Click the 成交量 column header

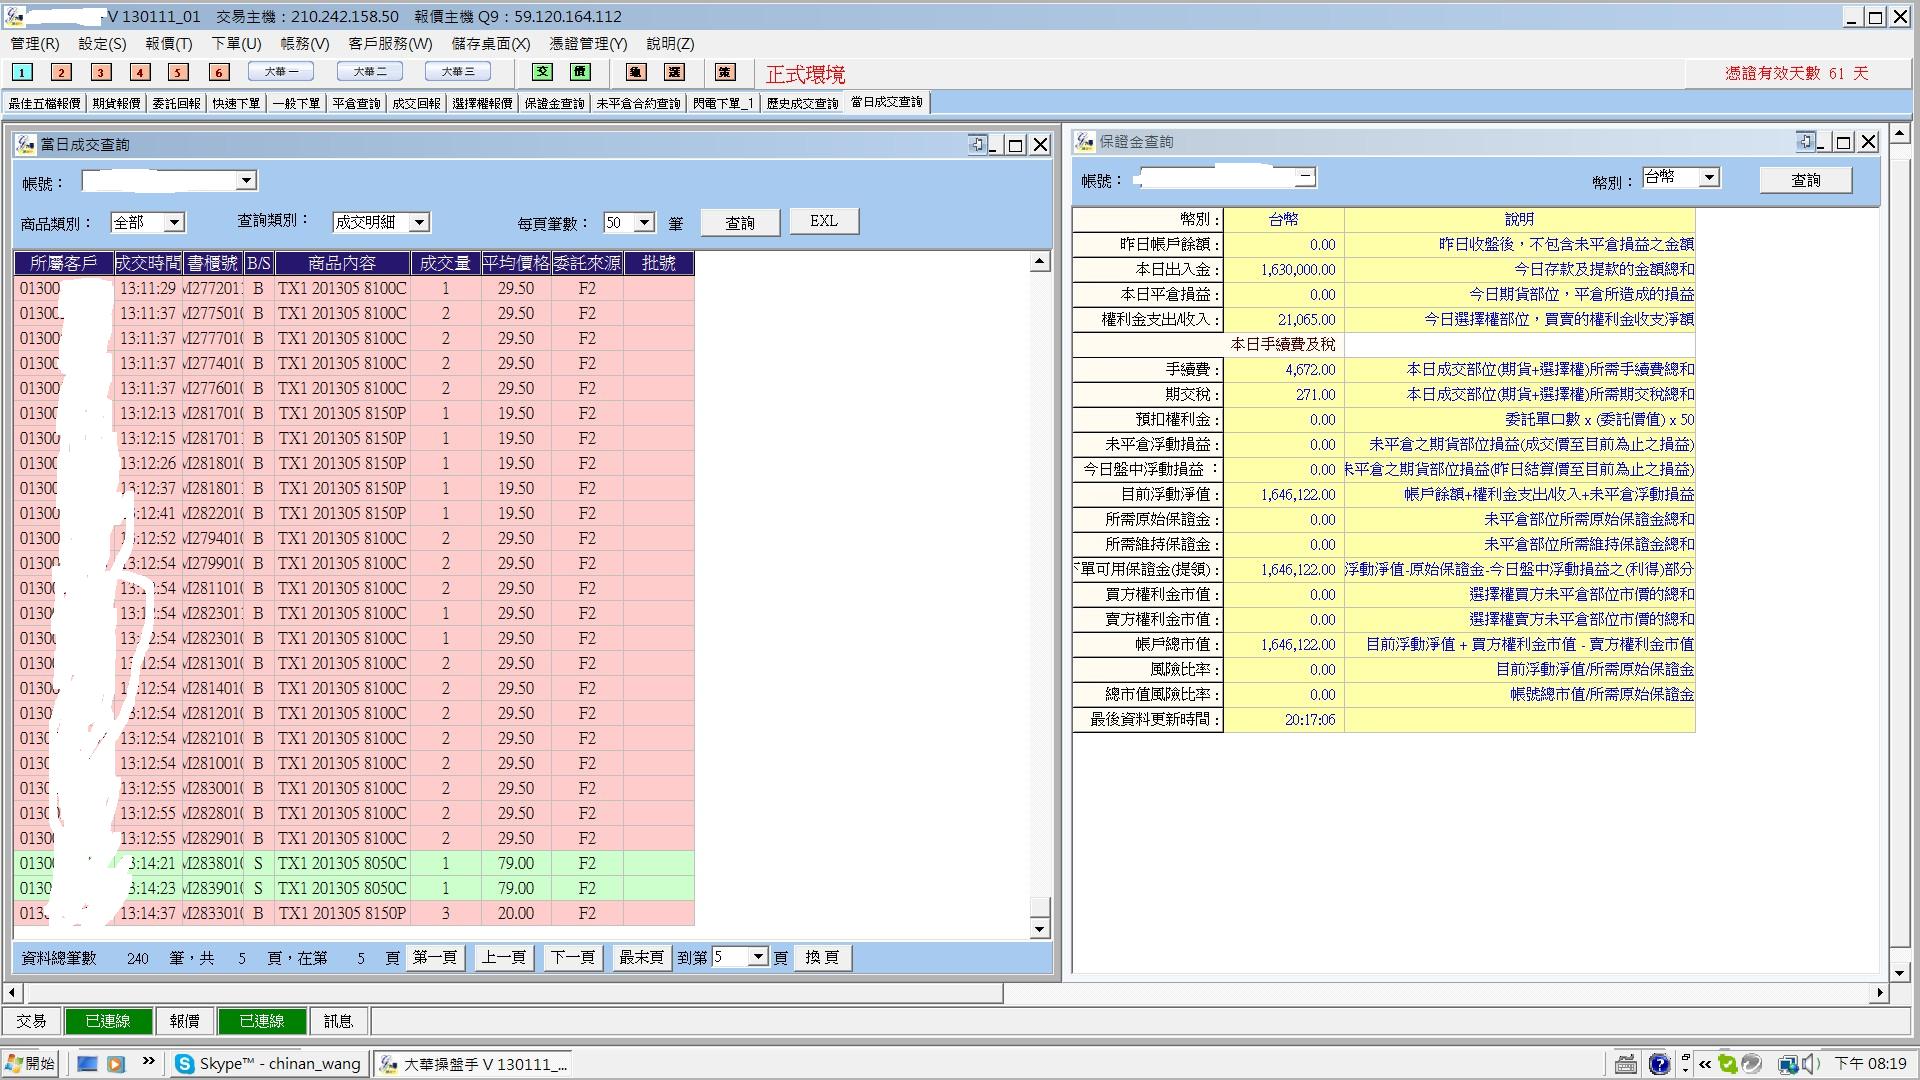click(x=445, y=263)
